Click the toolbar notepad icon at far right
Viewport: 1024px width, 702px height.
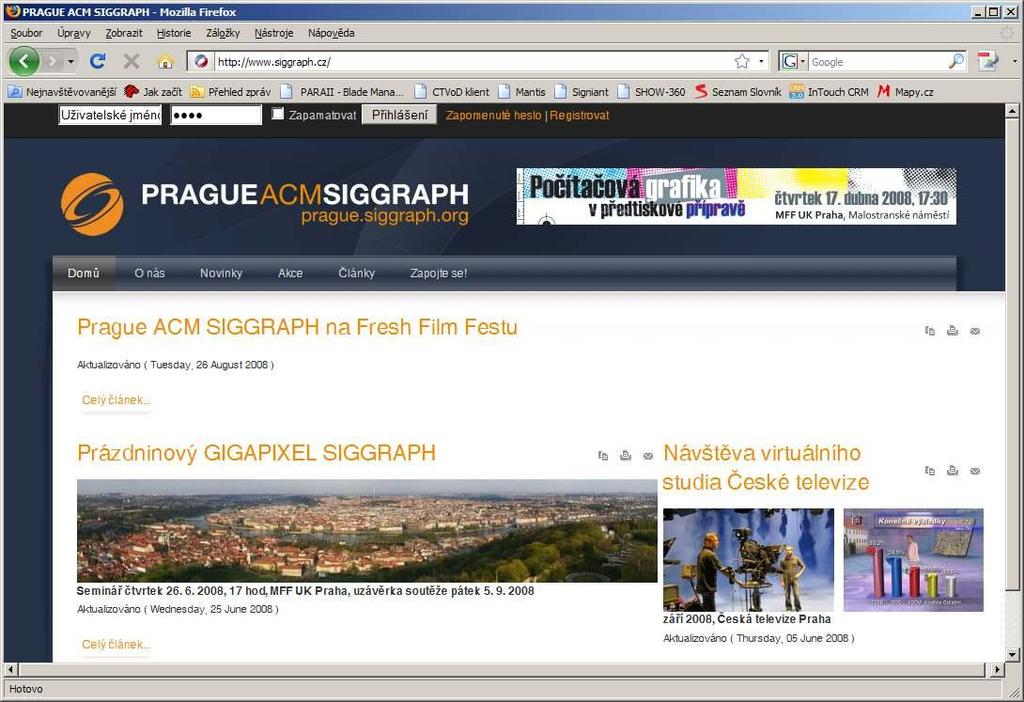(x=988, y=61)
